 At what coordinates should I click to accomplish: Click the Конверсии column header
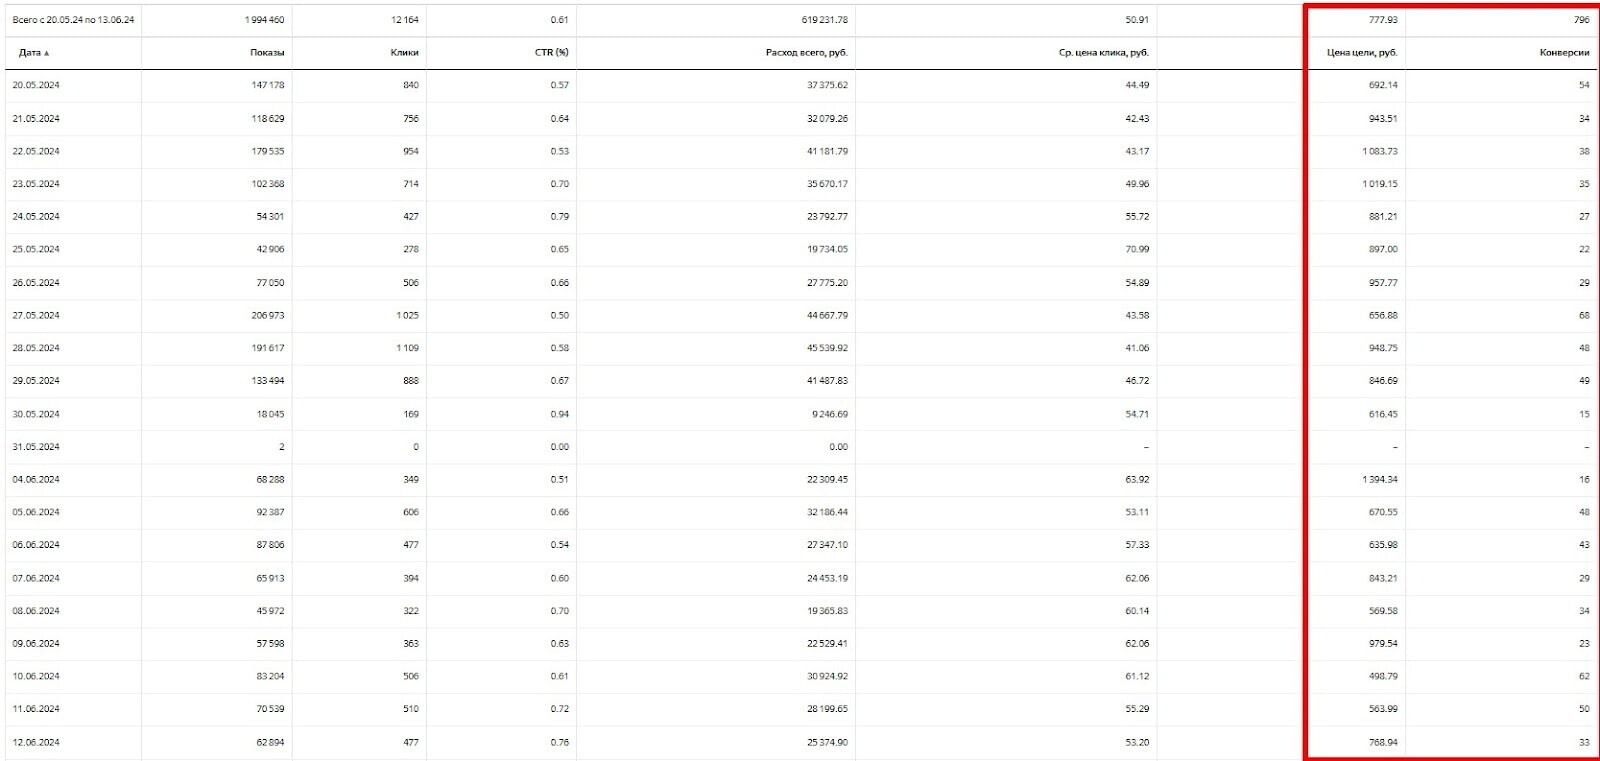pos(1565,53)
